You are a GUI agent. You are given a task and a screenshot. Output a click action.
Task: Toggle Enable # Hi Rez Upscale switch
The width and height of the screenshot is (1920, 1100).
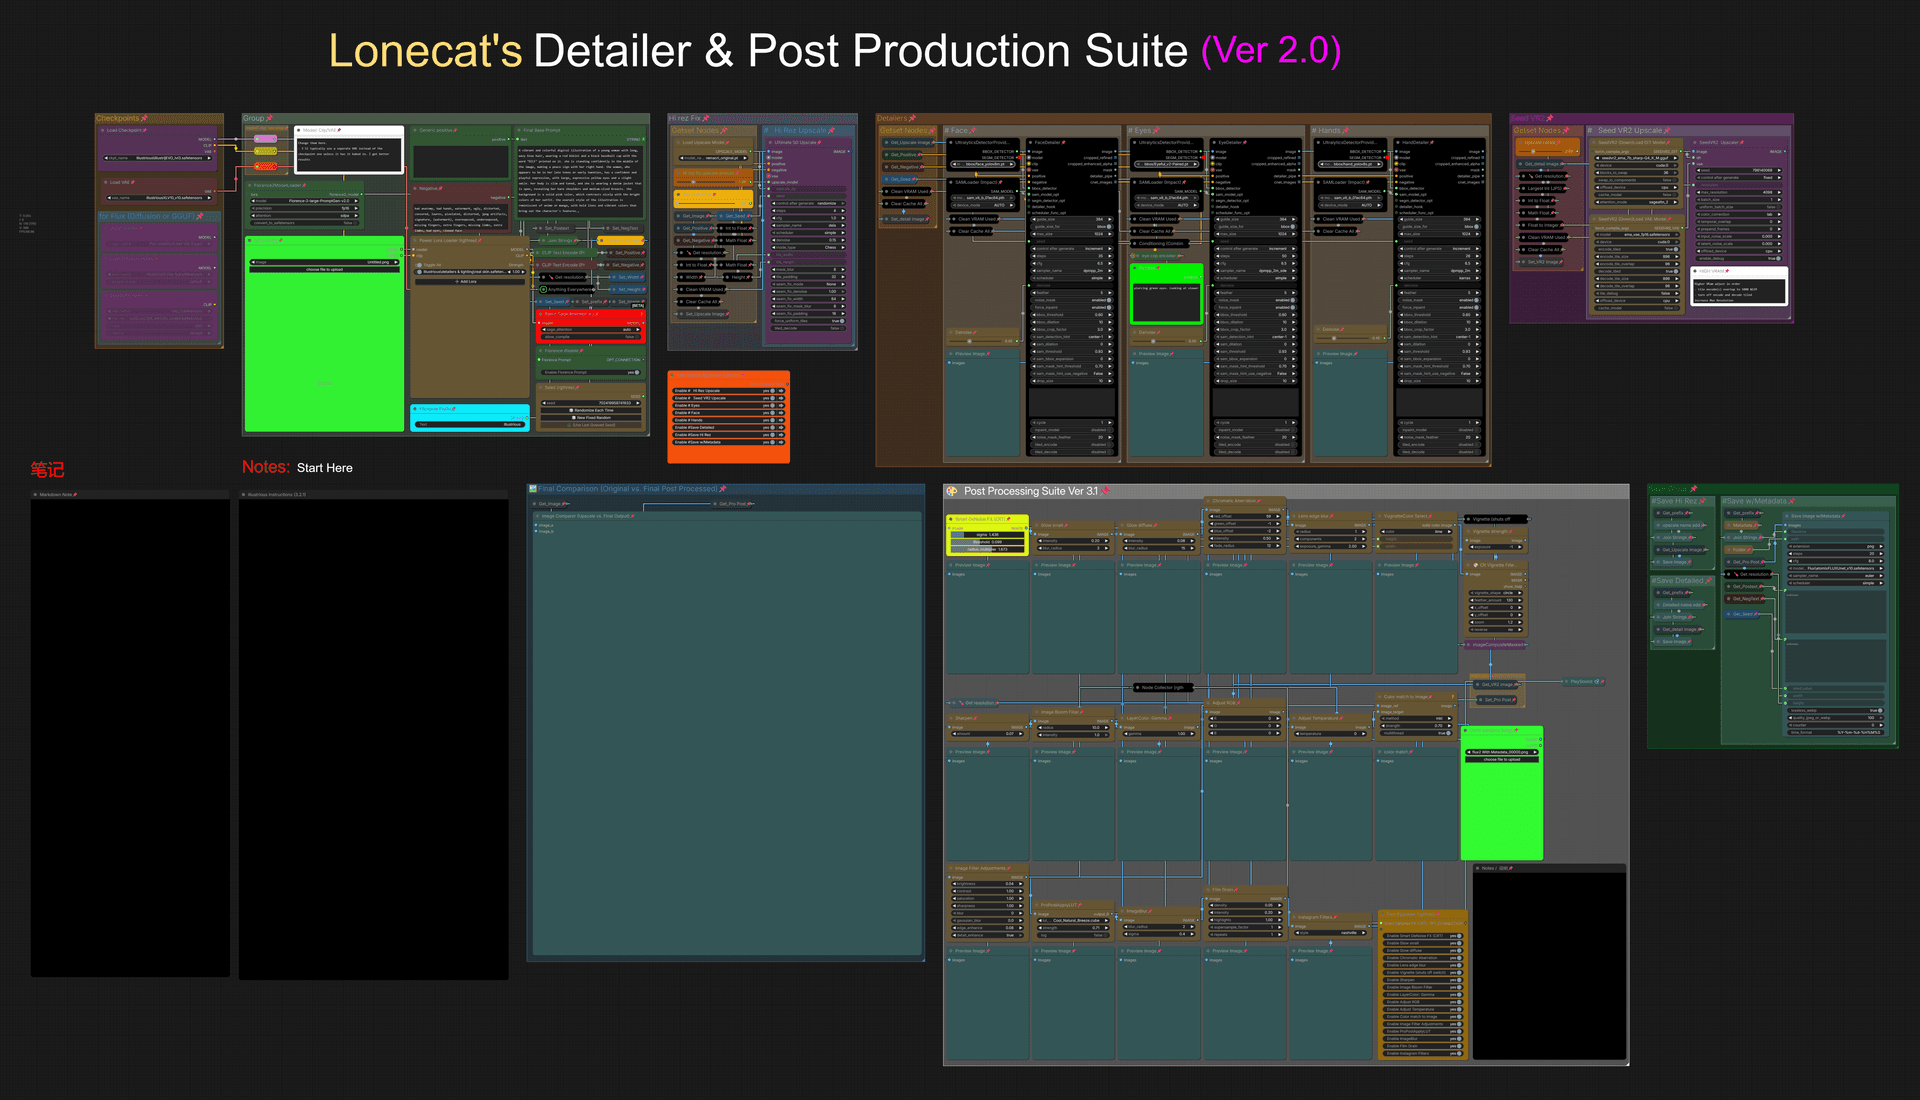pyautogui.click(x=772, y=391)
